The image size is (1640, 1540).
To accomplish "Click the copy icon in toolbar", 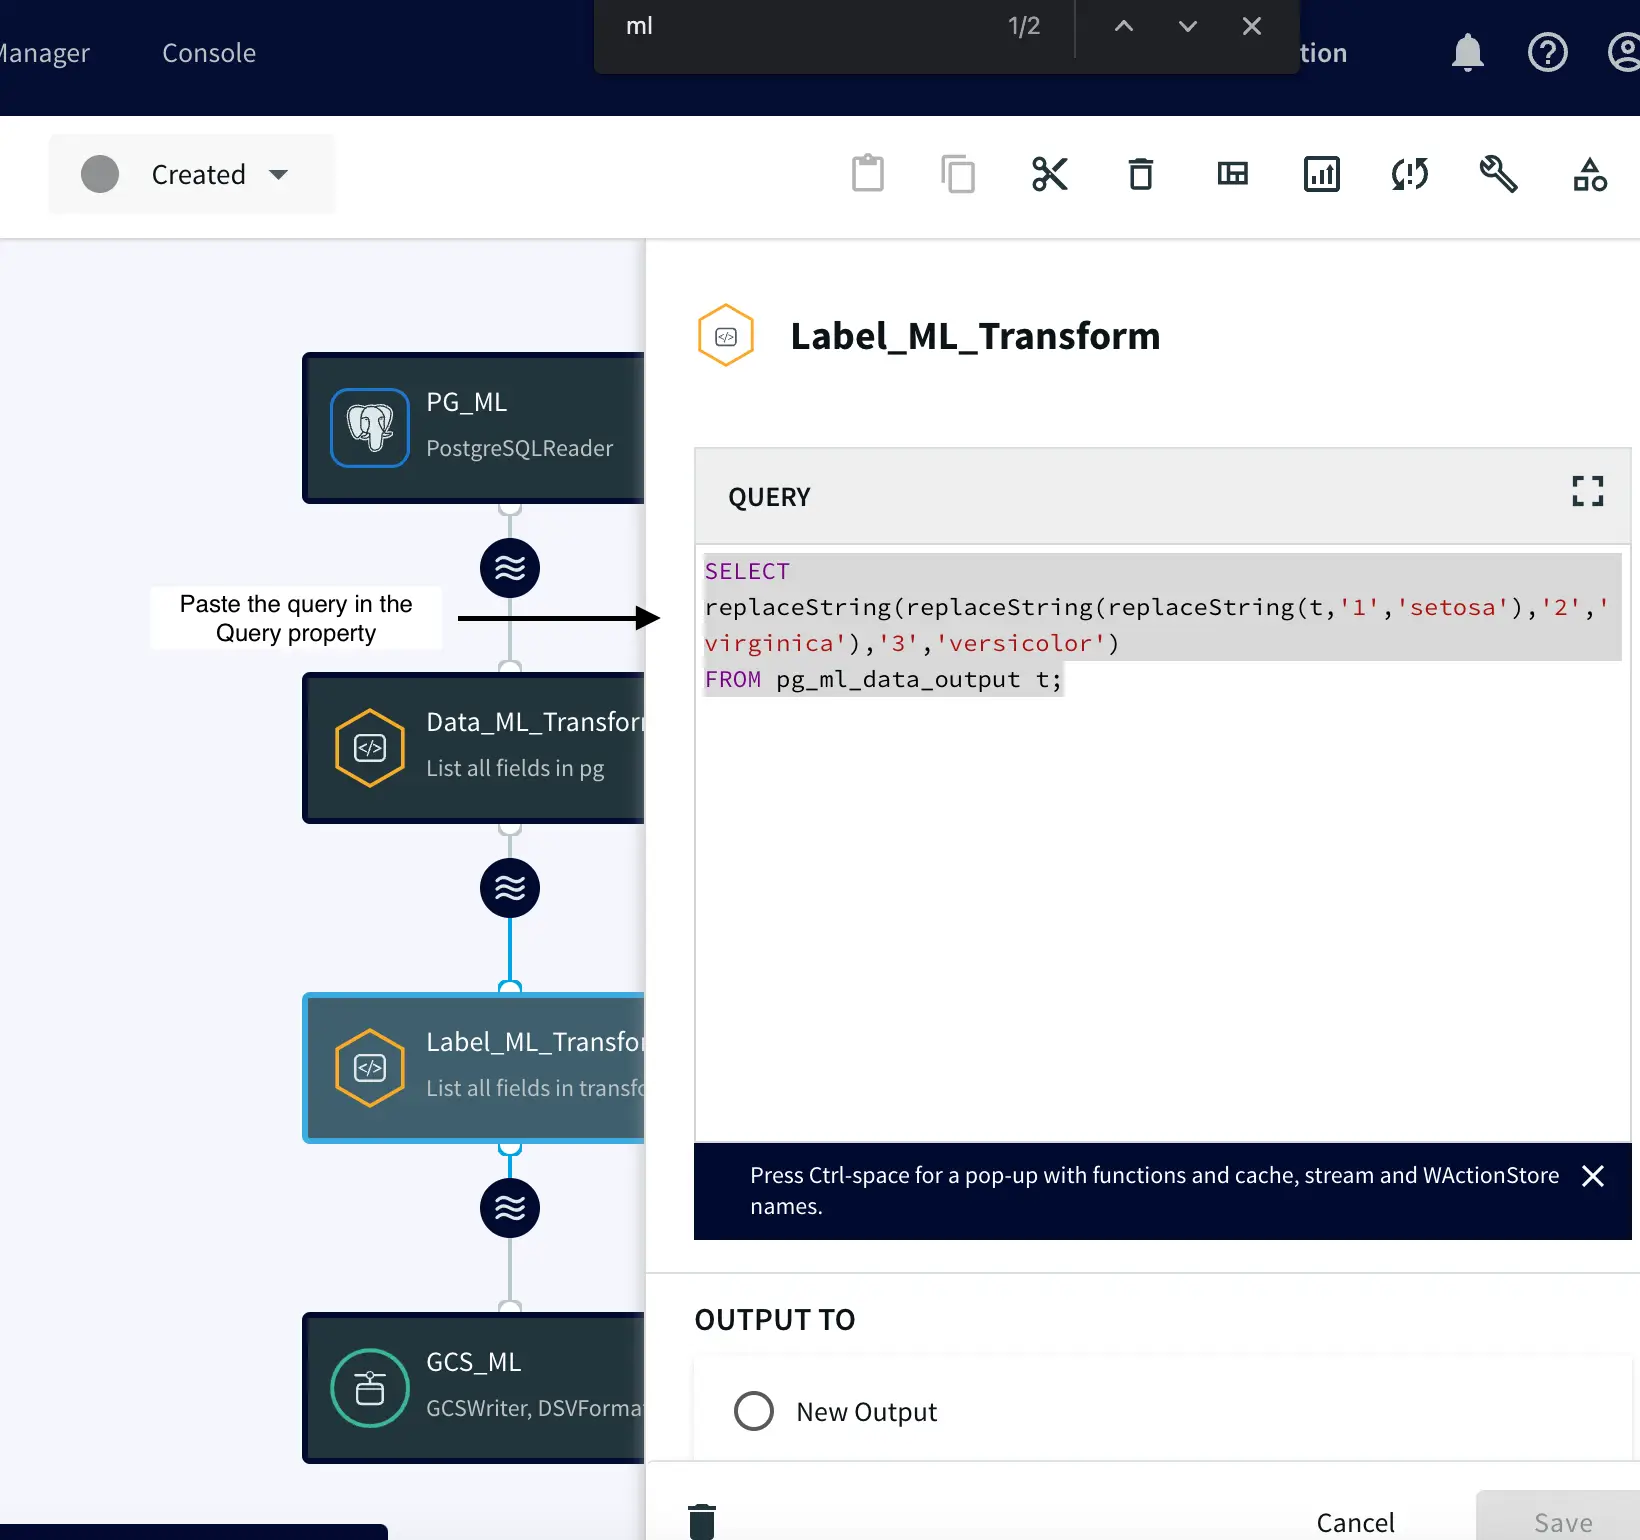I will coord(957,174).
